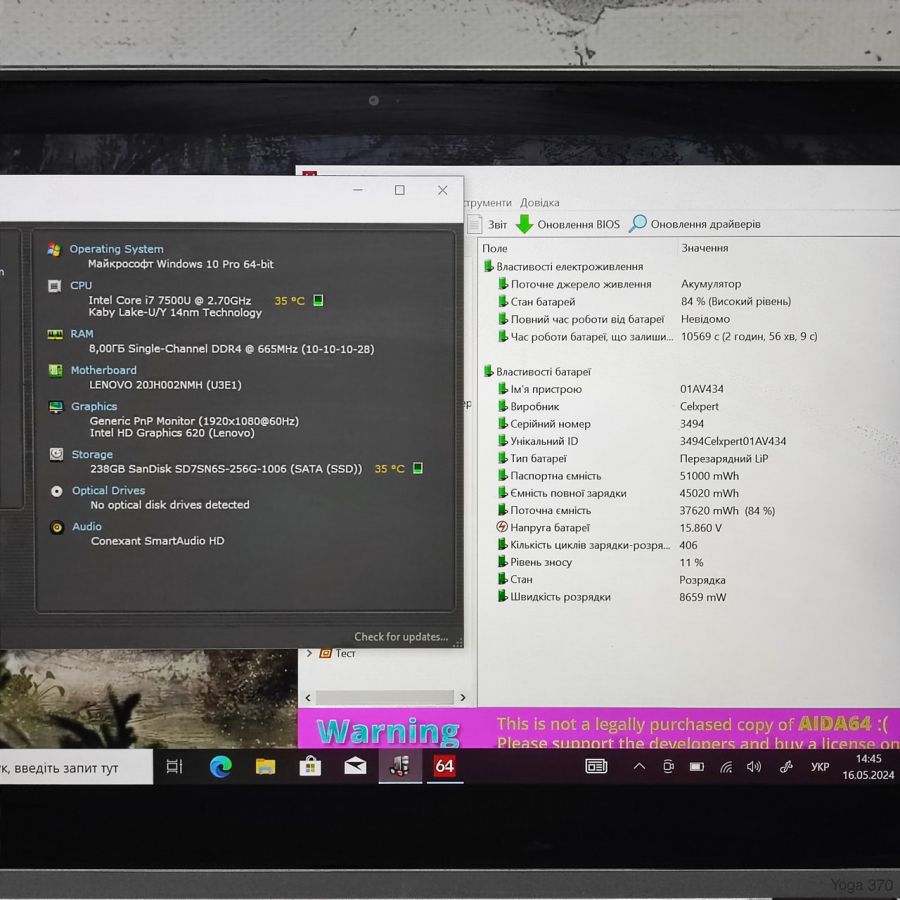Open the Graphics section link in Speccy
The width and height of the screenshot is (900, 900).
click(94, 406)
